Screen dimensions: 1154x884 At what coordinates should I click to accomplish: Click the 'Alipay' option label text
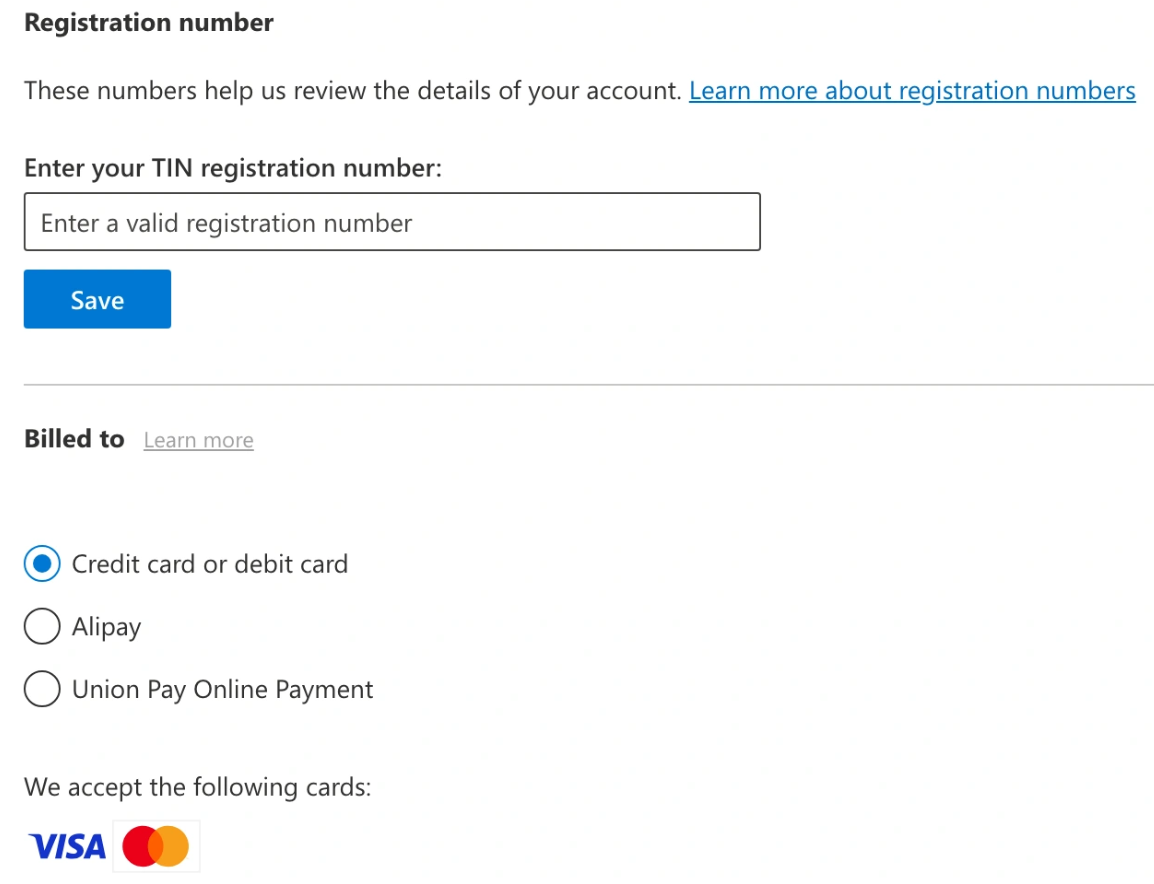(107, 627)
